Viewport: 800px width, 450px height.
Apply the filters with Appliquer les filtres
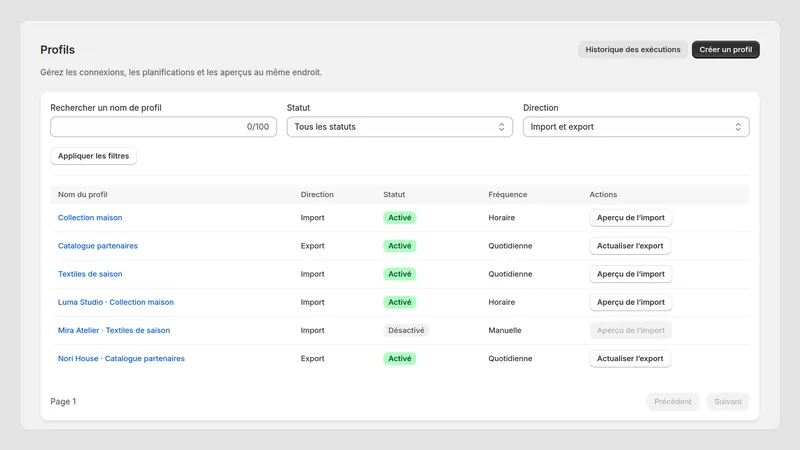[x=93, y=156]
